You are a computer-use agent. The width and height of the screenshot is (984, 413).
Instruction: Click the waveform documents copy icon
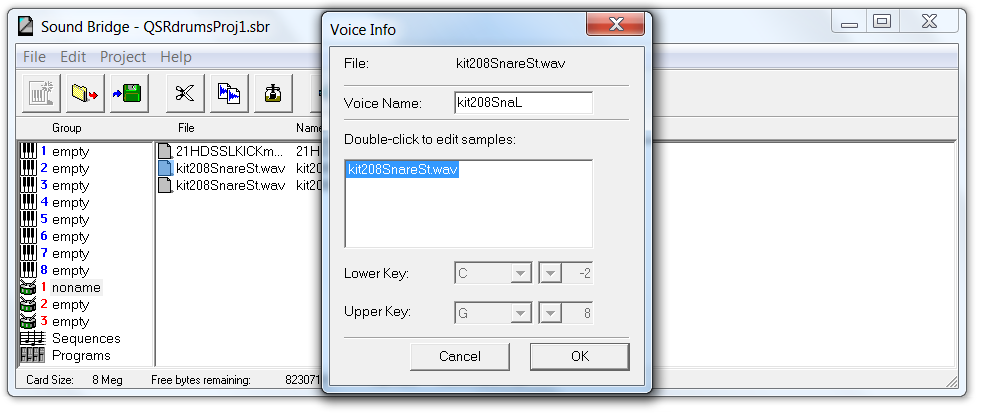click(229, 94)
